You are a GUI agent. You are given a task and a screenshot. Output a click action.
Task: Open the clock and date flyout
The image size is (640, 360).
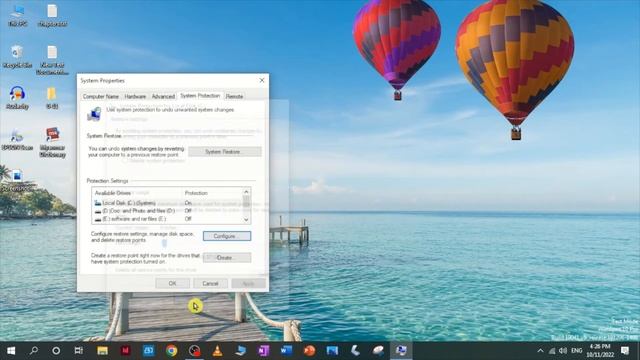(x=600, y=351)
